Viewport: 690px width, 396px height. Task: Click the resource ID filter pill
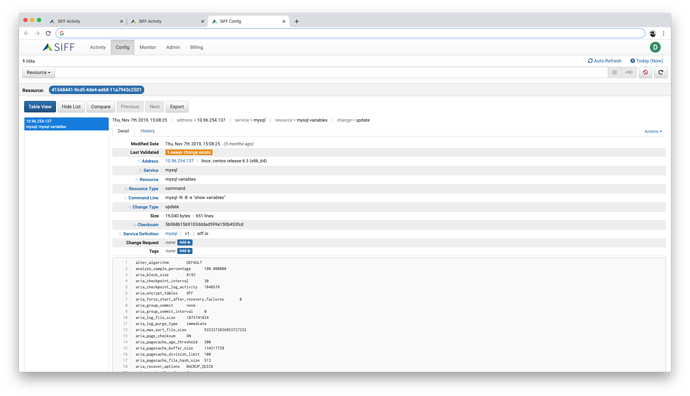click(96, 90)
